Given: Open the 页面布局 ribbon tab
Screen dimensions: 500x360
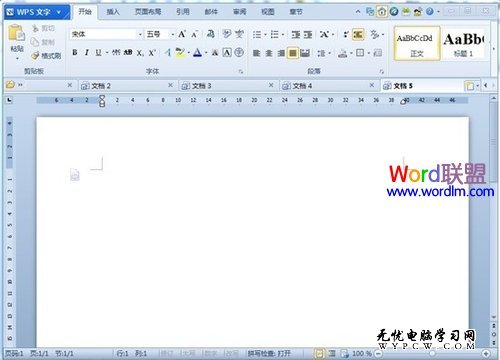Looking at the screenshot, I should point(148,12).
